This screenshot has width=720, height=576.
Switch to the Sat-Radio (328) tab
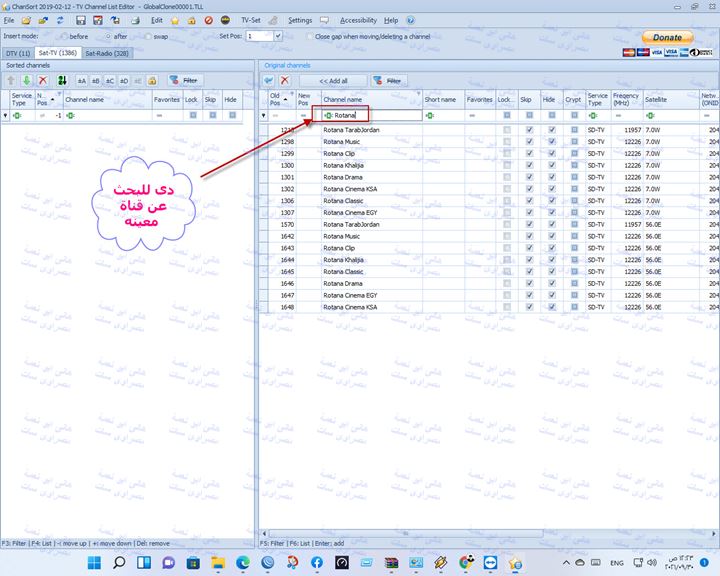(x=107, y=53)
